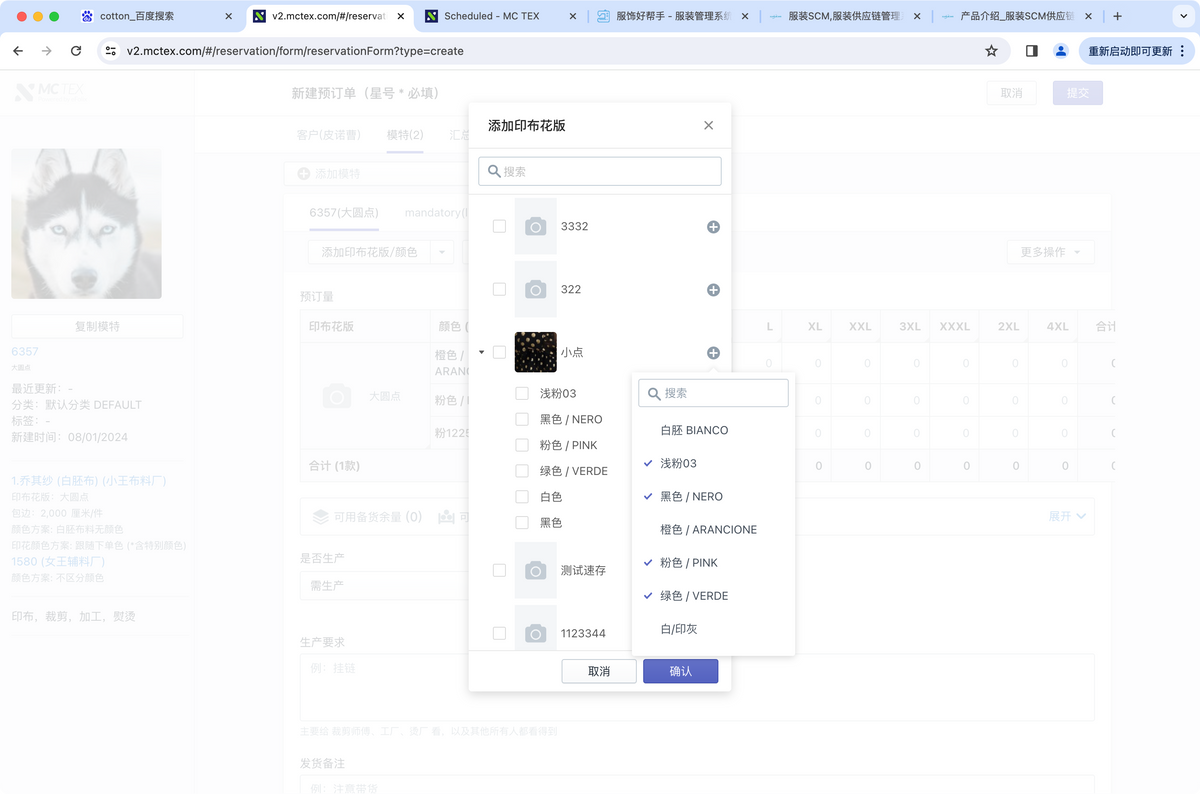Check the 3332 pattern checkbox
The image size is (1200, 794).
(x=499, y=227)
